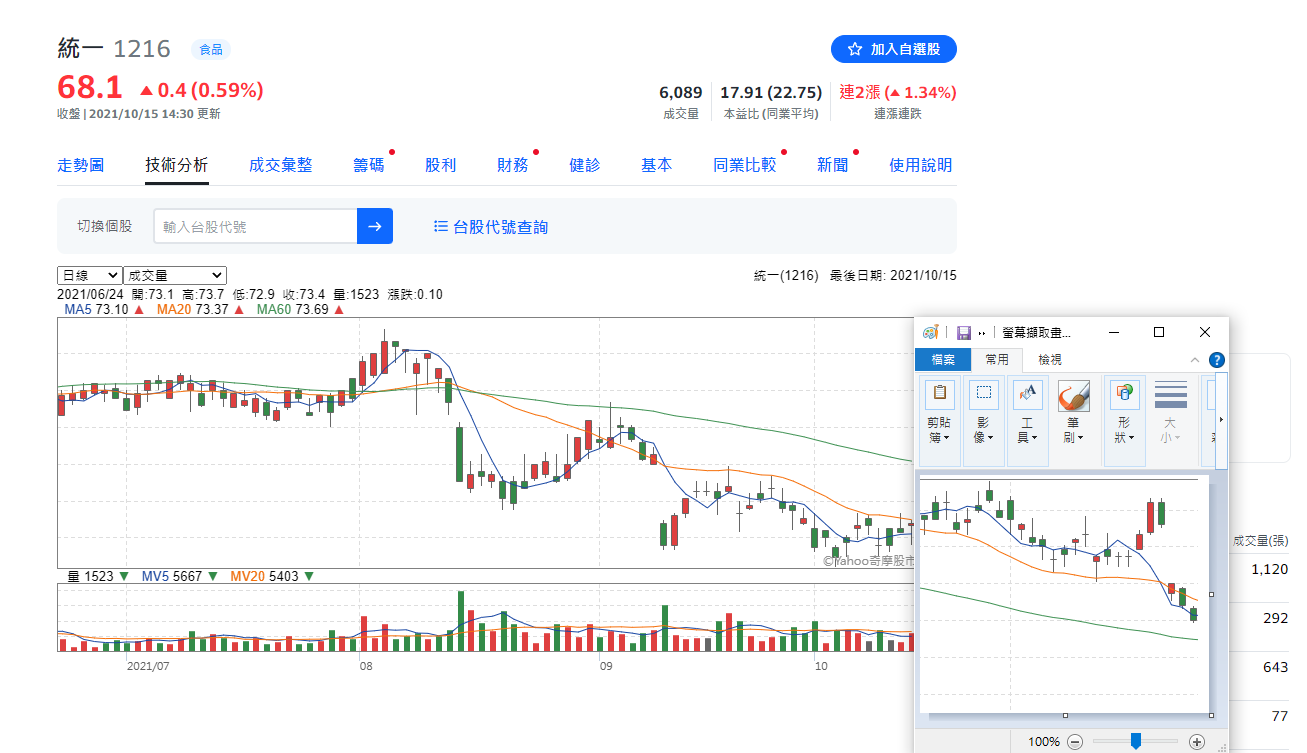
Task: Open the 台股代號查詢 link
Action: click(x=491, y=227)
